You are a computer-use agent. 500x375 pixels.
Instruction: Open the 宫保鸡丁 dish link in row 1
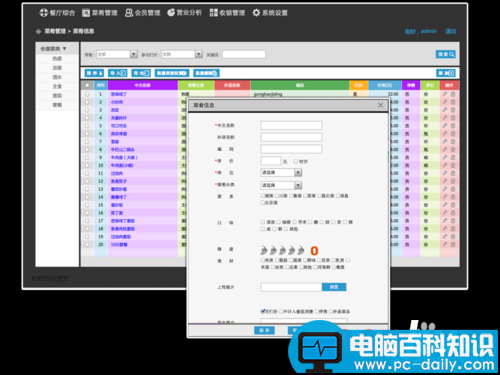click(119, 94)
